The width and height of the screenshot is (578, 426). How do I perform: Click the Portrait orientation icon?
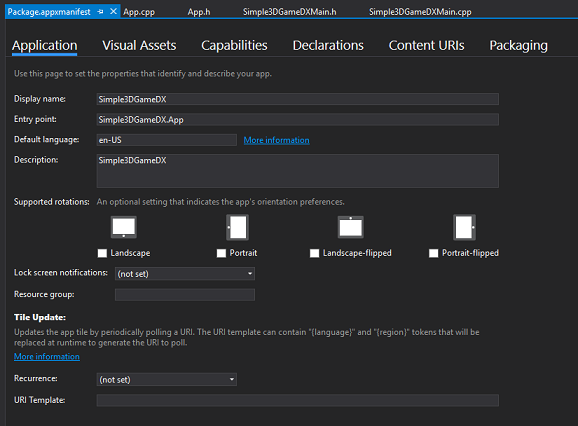tap(237, 227)
